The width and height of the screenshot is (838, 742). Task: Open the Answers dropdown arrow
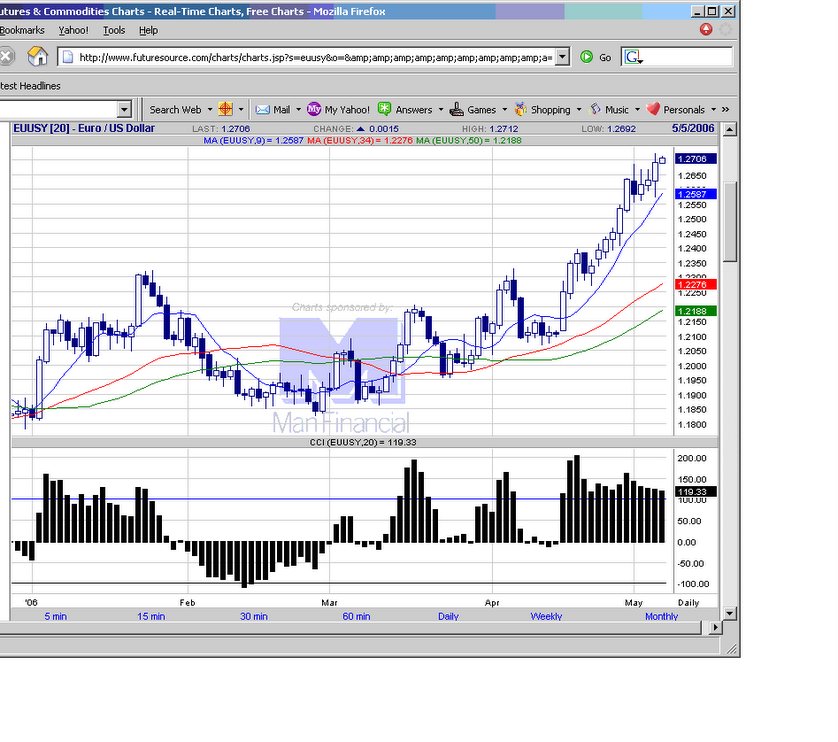coord(441,110)
